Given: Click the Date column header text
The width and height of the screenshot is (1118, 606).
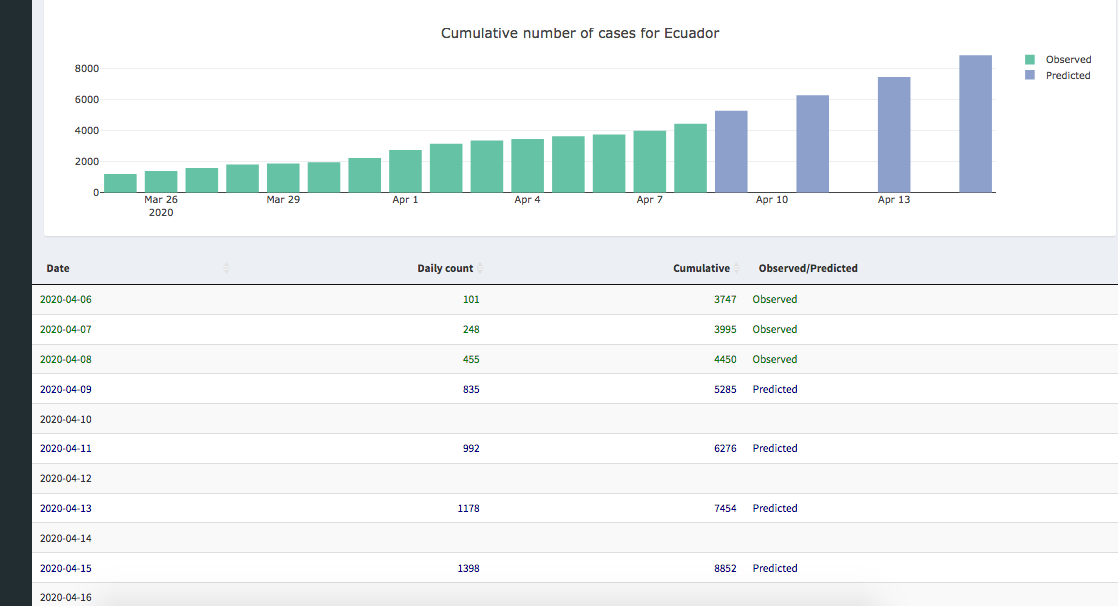Looking at the screenshot, I should (58, 268).
